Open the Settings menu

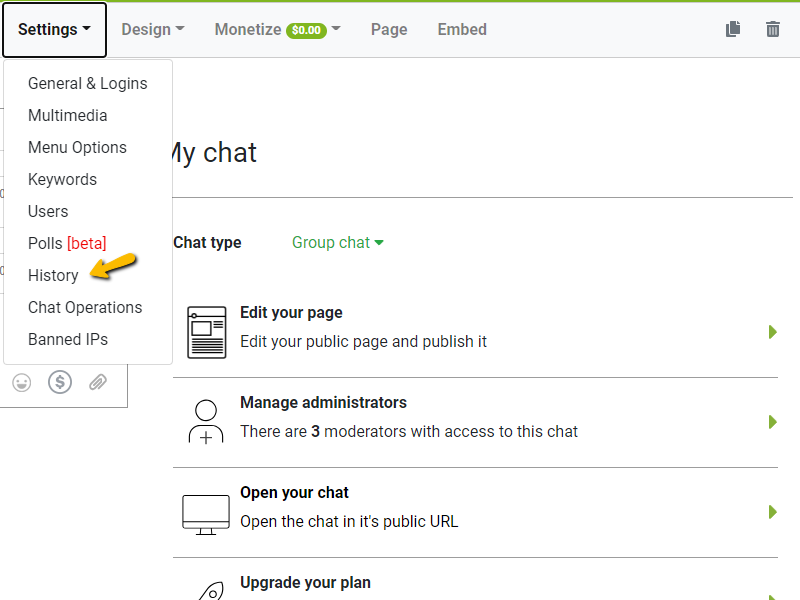tap(54, 29)
